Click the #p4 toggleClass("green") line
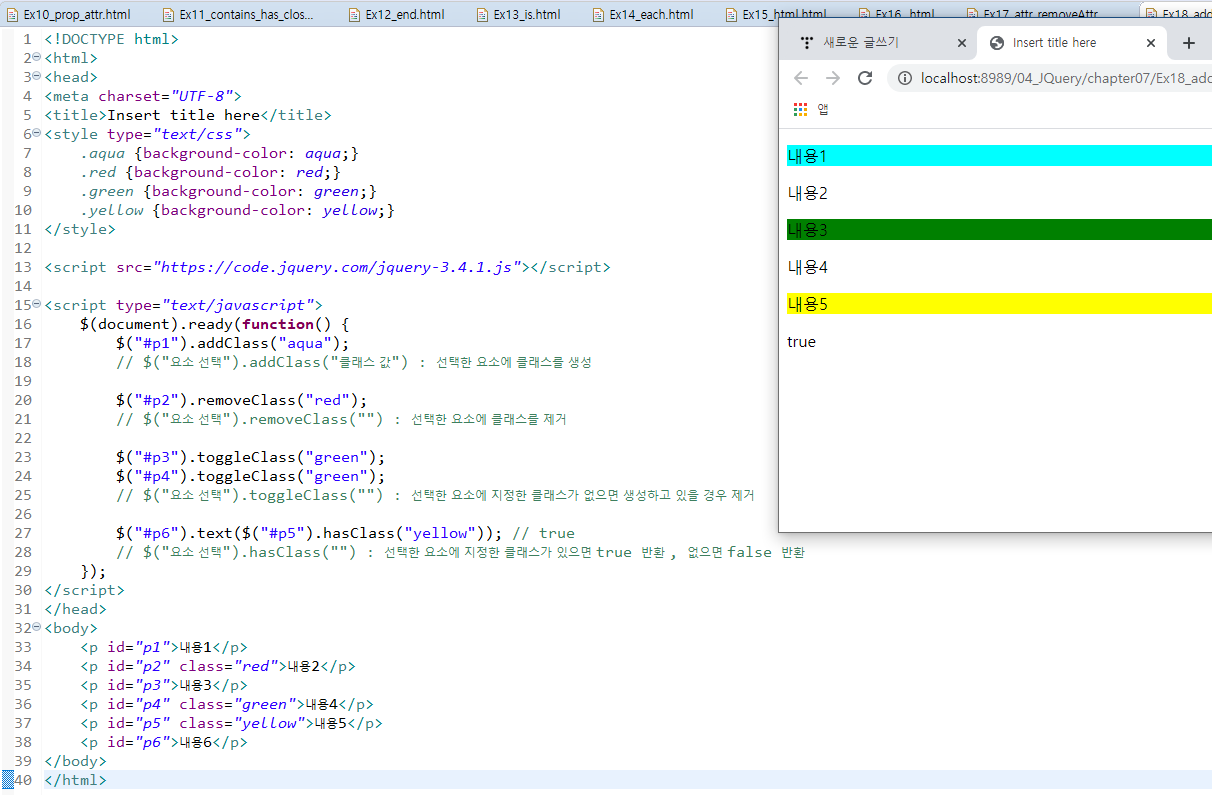 (251, 476)
